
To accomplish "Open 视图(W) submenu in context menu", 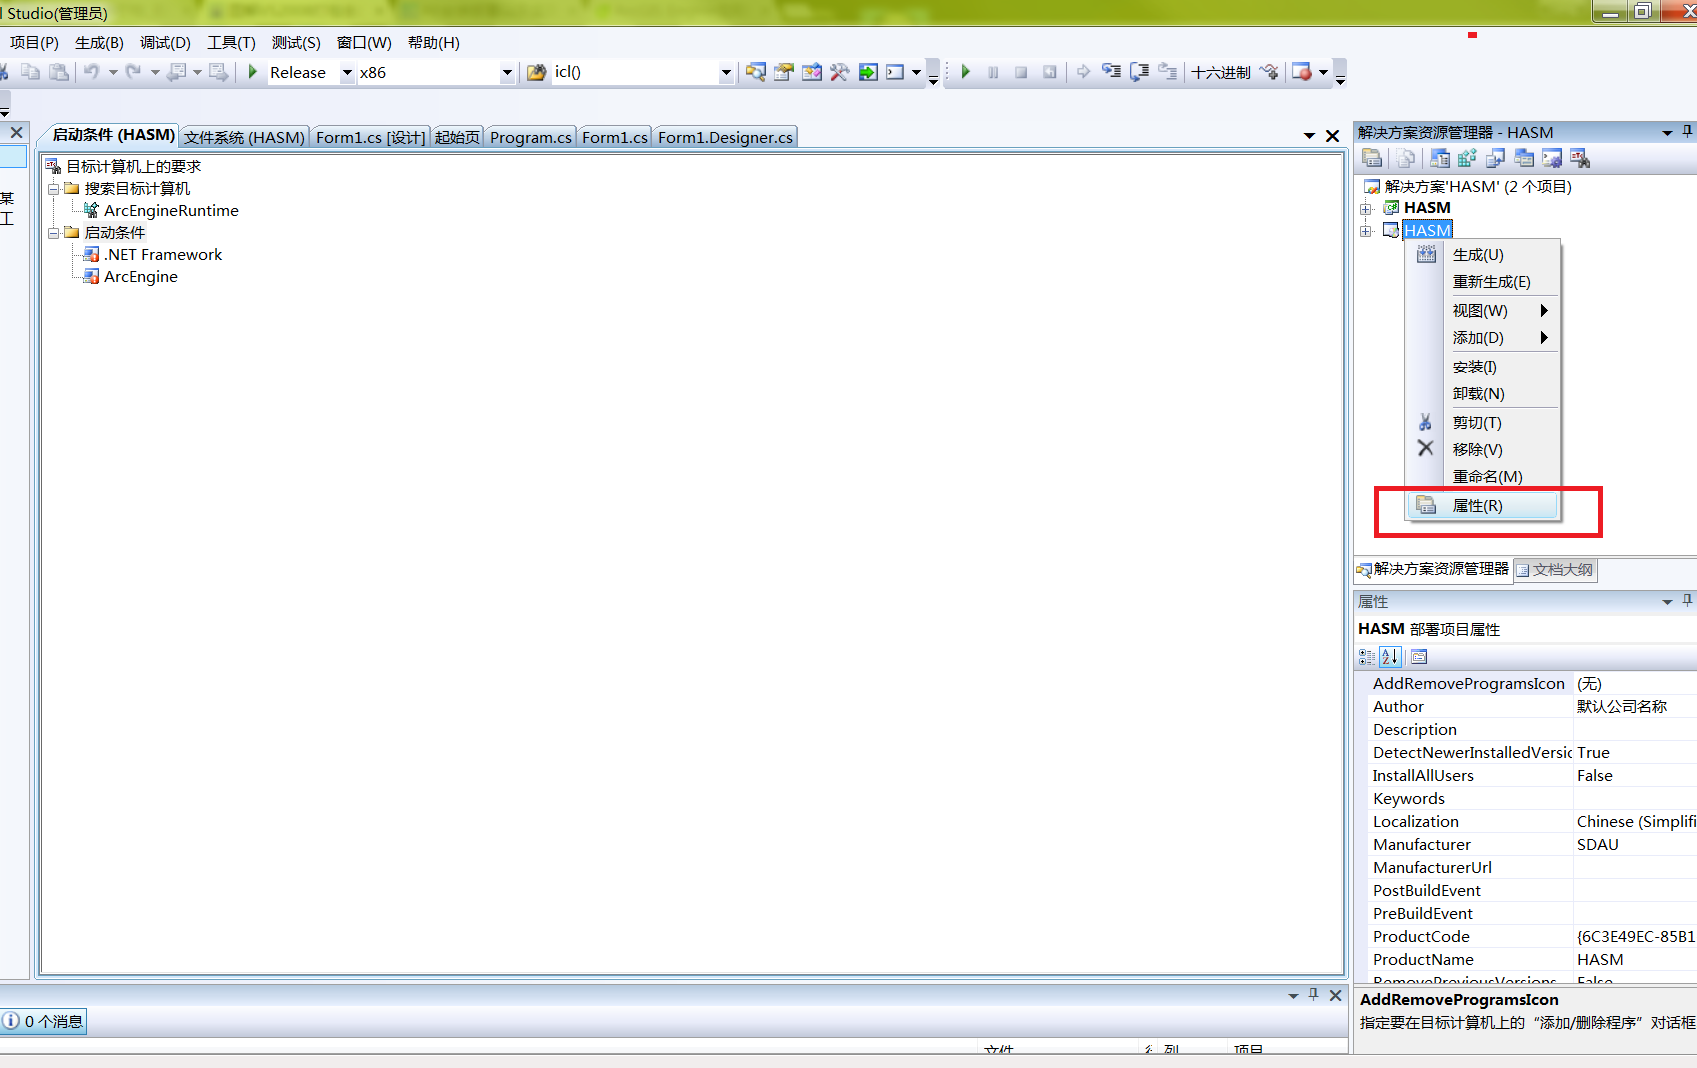I will point(1482,311).
